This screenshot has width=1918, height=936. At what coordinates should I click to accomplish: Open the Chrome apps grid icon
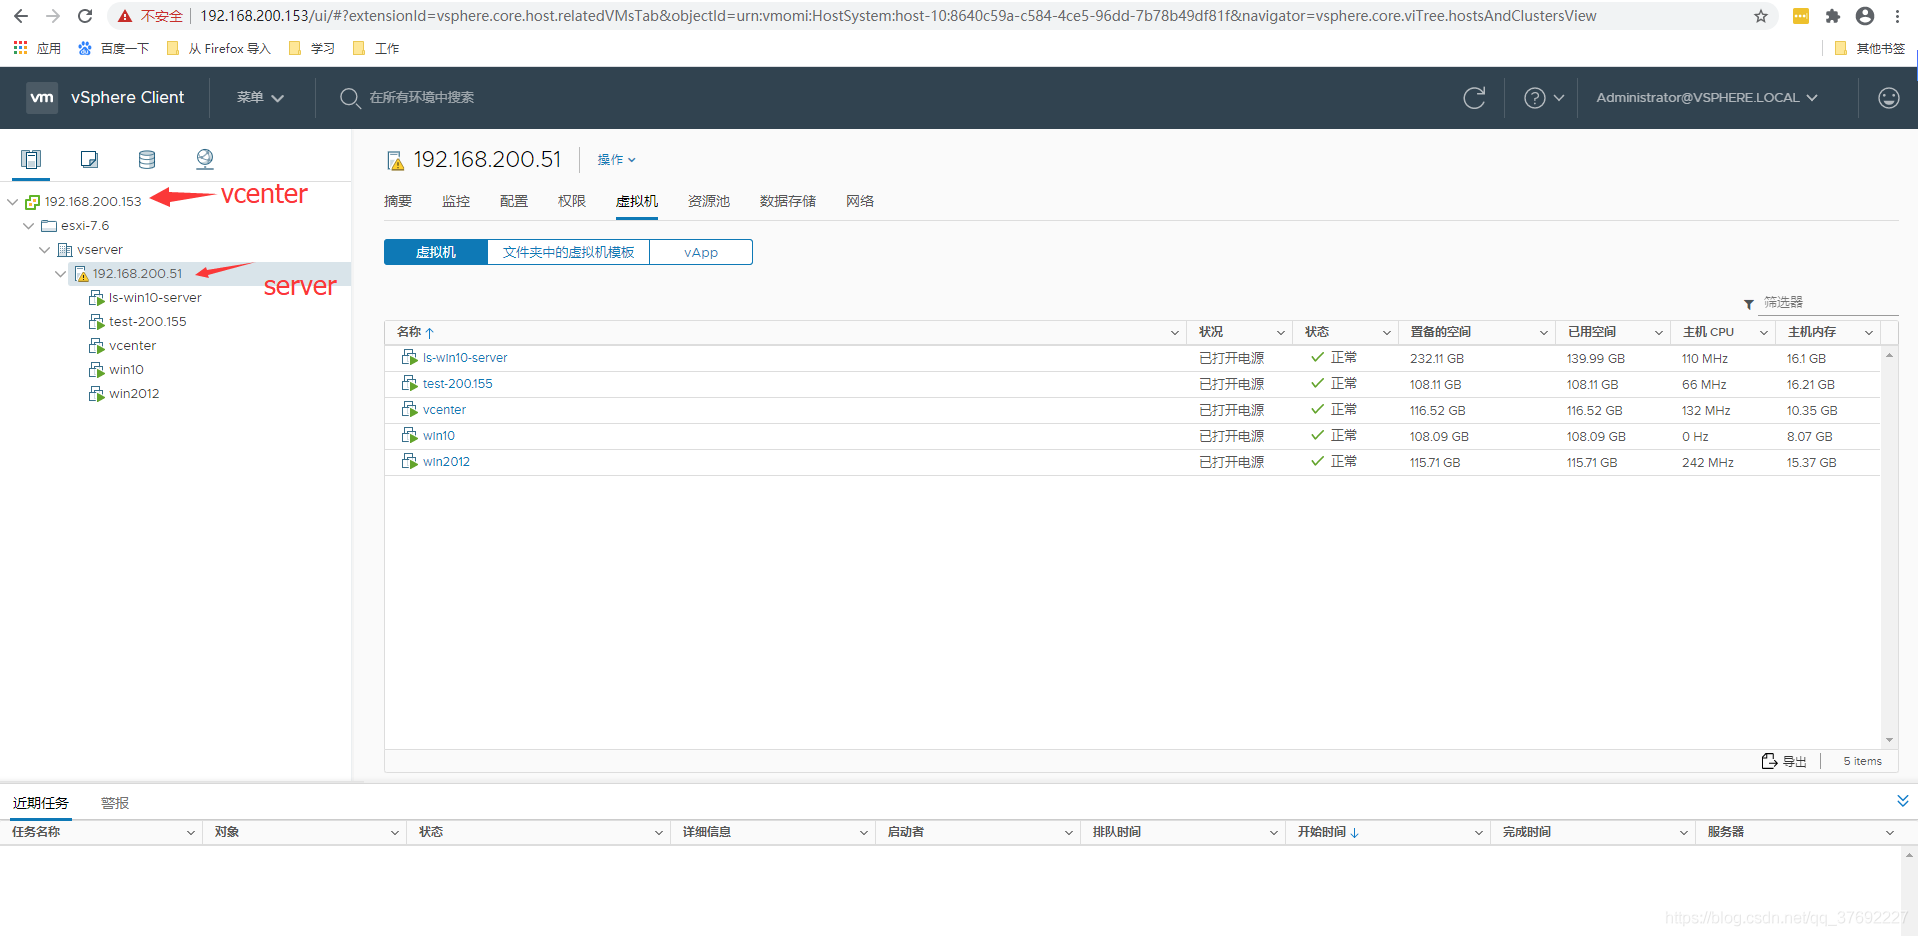click(20, 48)
